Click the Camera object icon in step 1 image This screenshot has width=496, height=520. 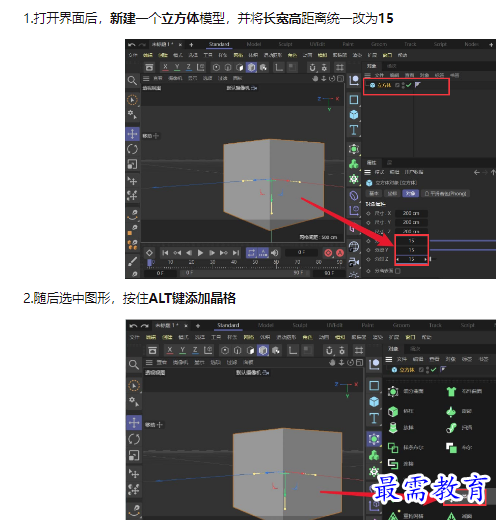pos(354,263)
